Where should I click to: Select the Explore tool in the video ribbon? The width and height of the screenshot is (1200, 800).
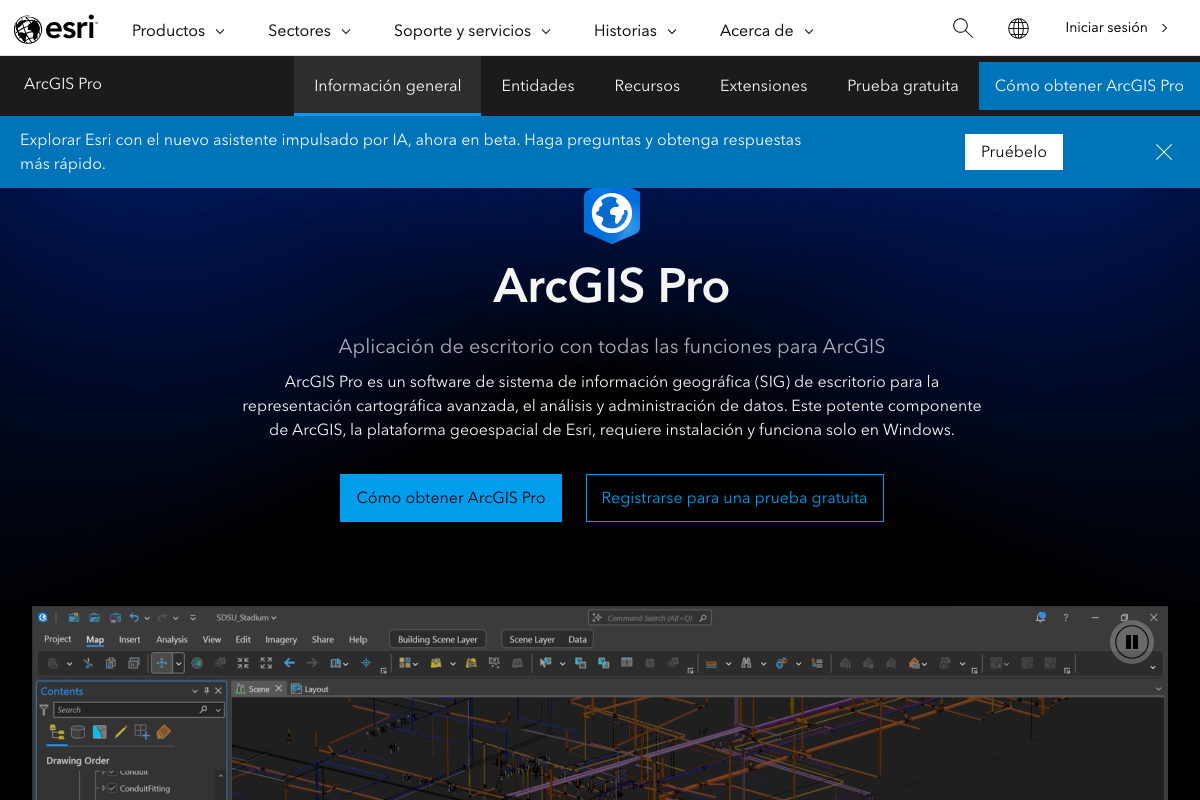(162, 662)
